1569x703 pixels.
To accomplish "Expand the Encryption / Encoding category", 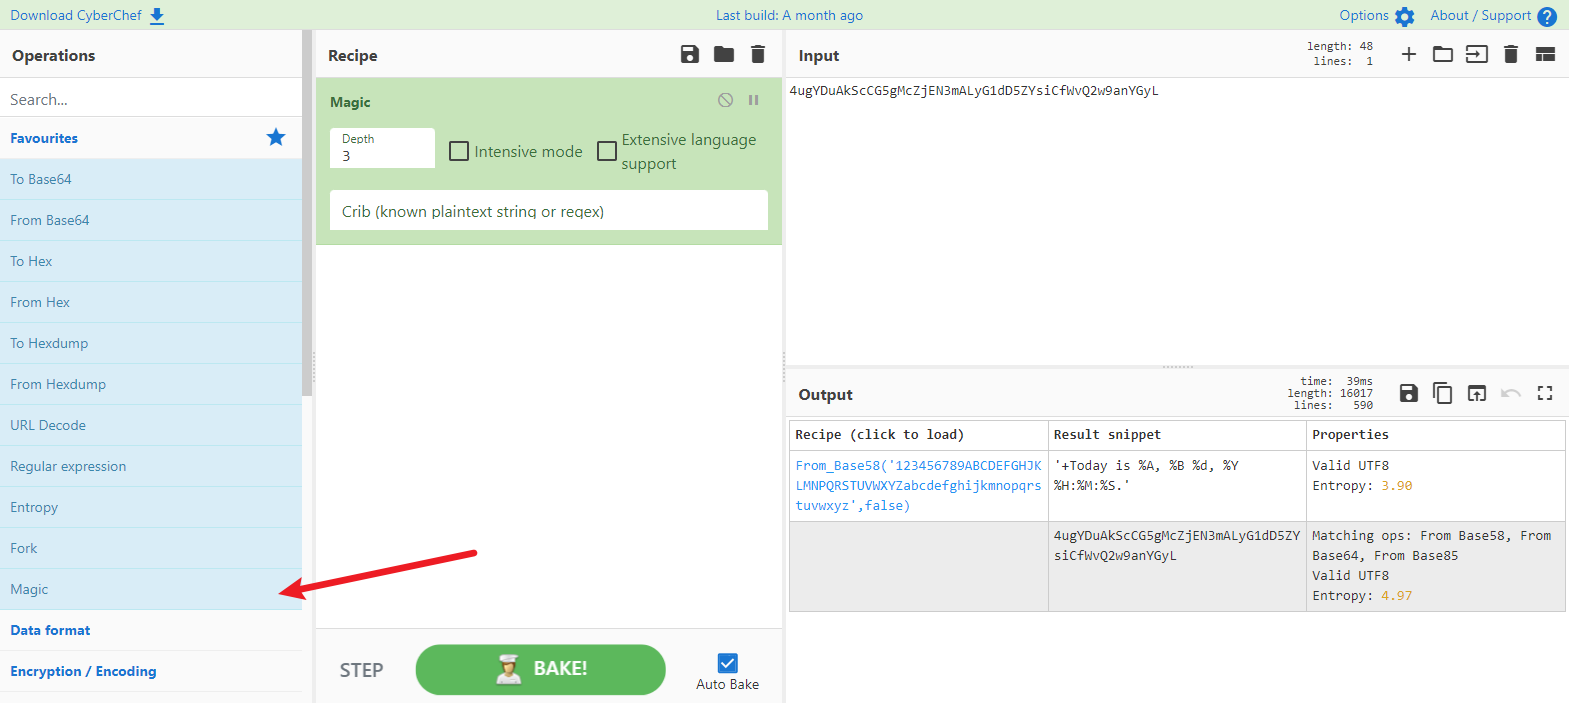I will point(150,671).
